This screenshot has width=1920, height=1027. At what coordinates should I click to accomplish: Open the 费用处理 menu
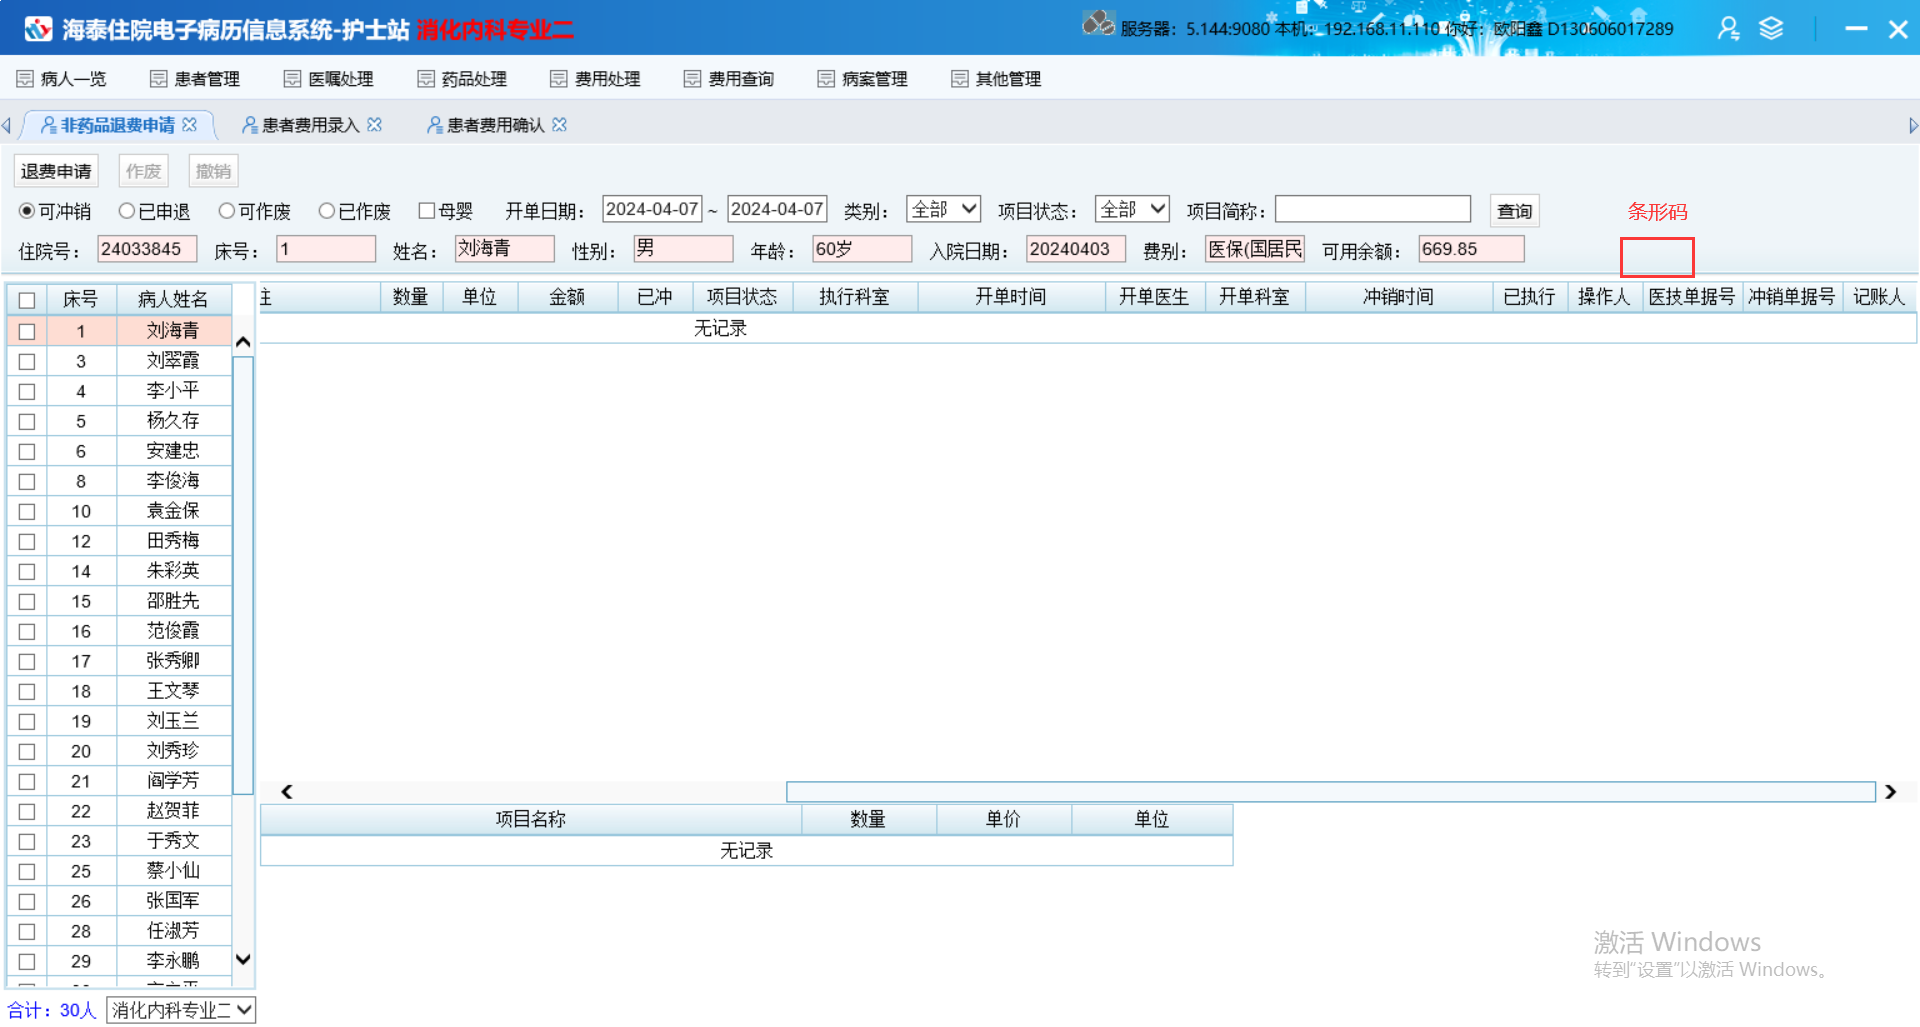596,79
